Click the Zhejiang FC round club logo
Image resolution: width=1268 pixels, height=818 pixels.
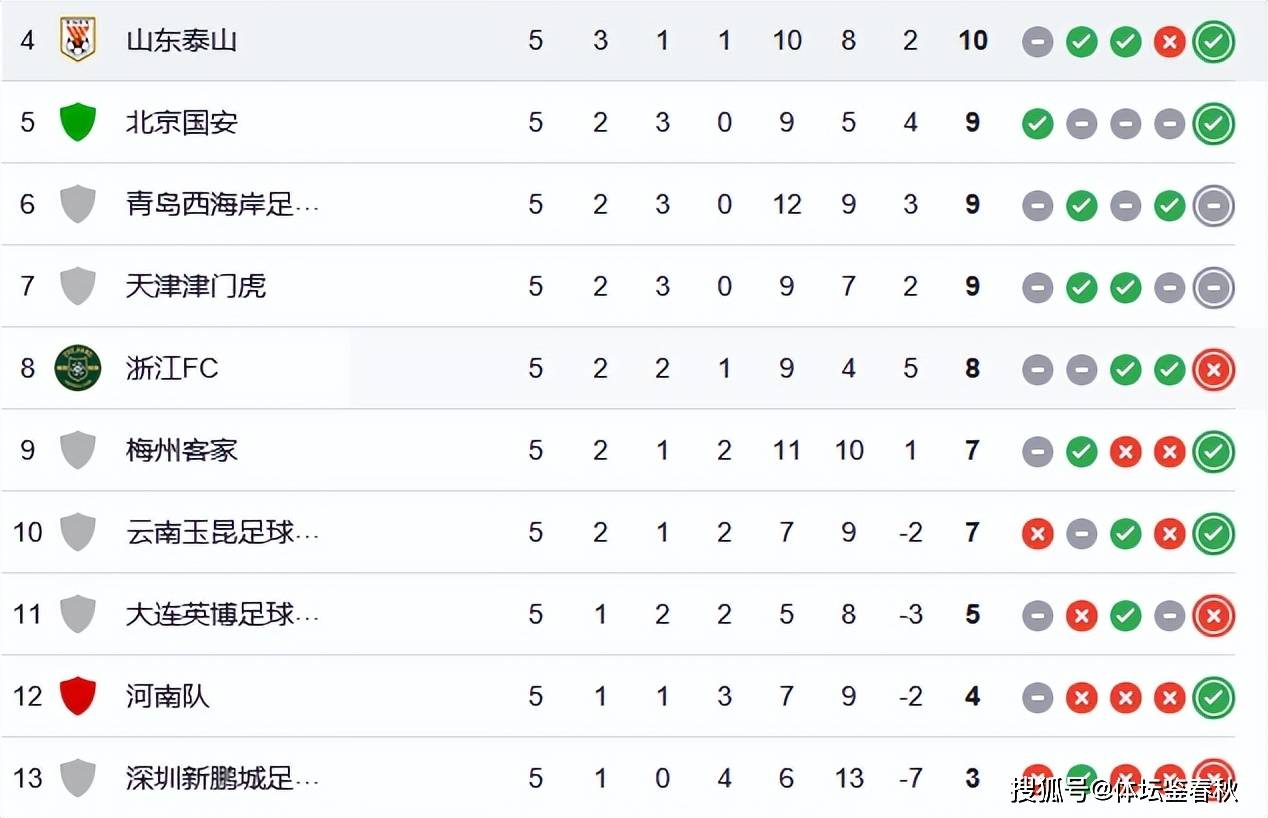click(x=77, y=368)
